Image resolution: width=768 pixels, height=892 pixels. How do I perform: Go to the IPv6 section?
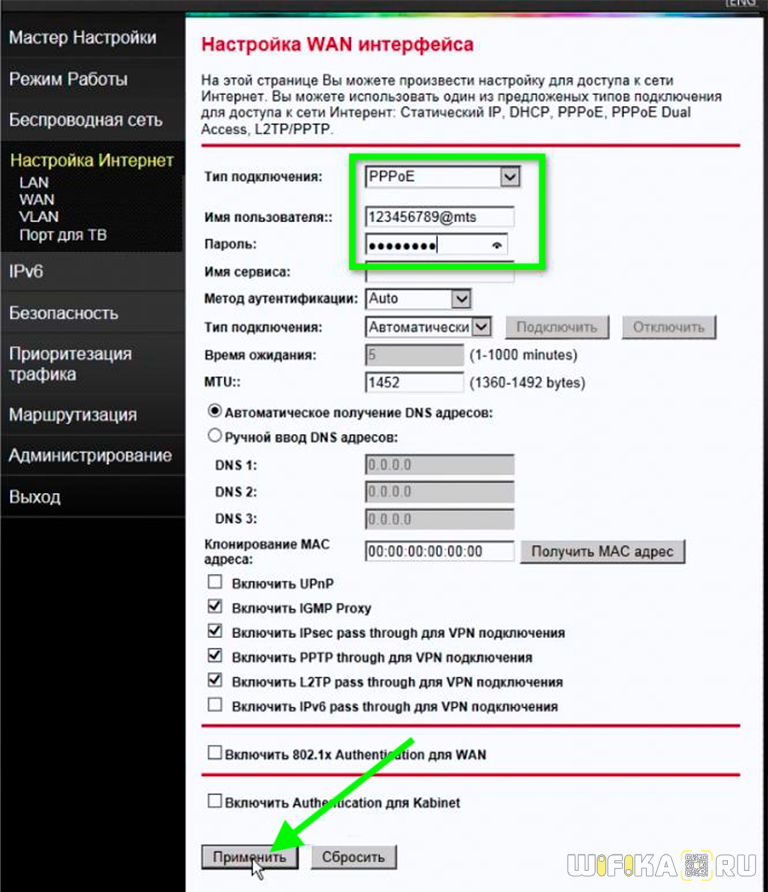[26, 271]
